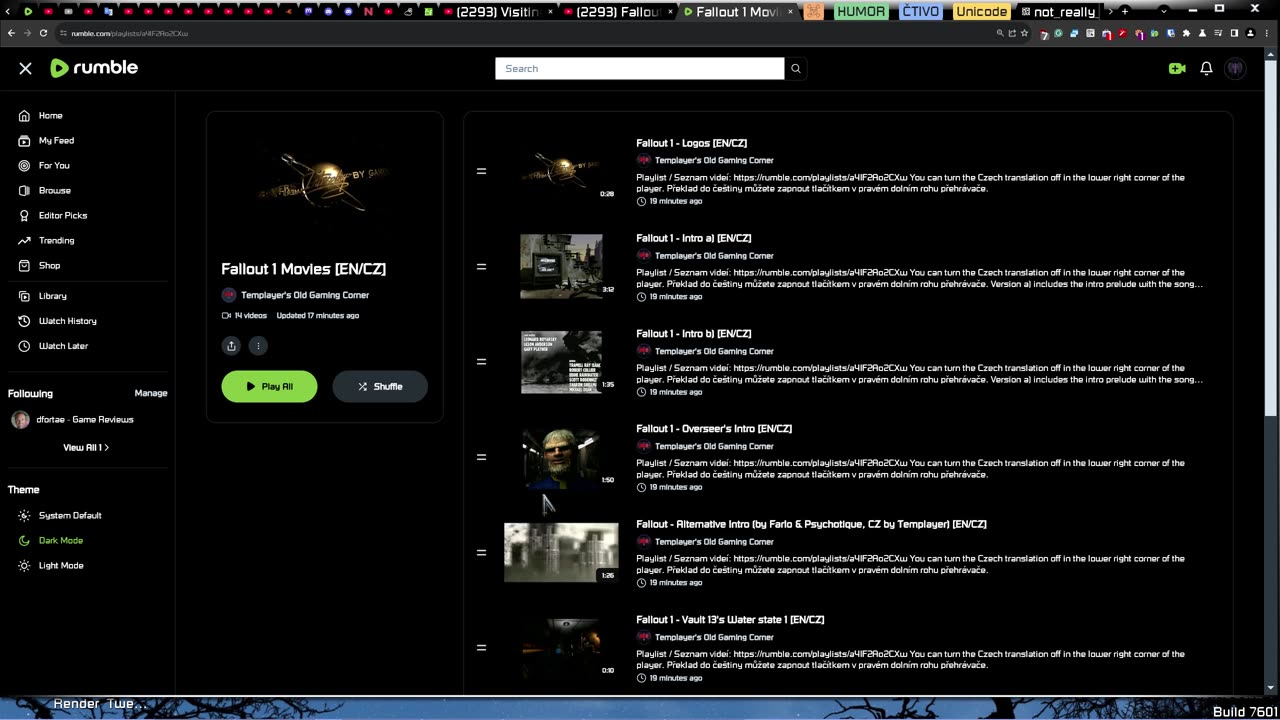The image size is (1280, 720).
Task: Open the browser tab search dropdown chevron
Action: 1163,11
